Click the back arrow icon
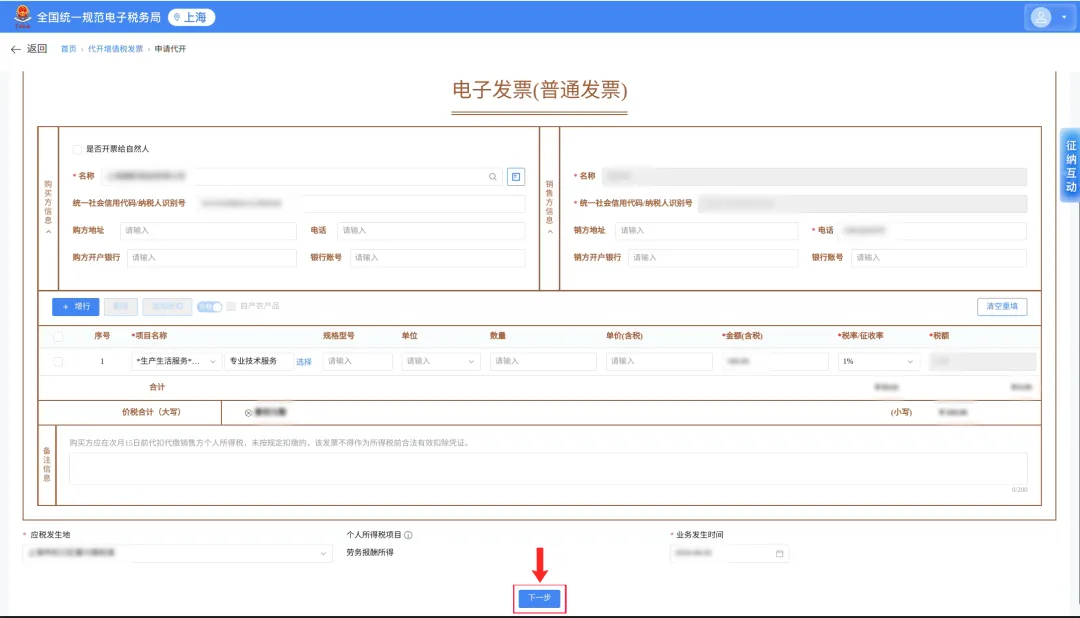 coord(15,49)
